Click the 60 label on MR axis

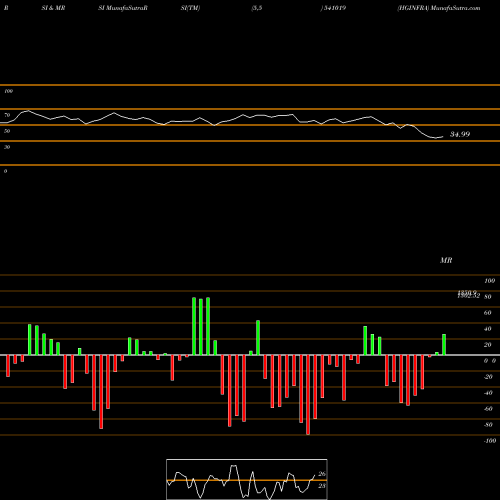pos(488,313)
